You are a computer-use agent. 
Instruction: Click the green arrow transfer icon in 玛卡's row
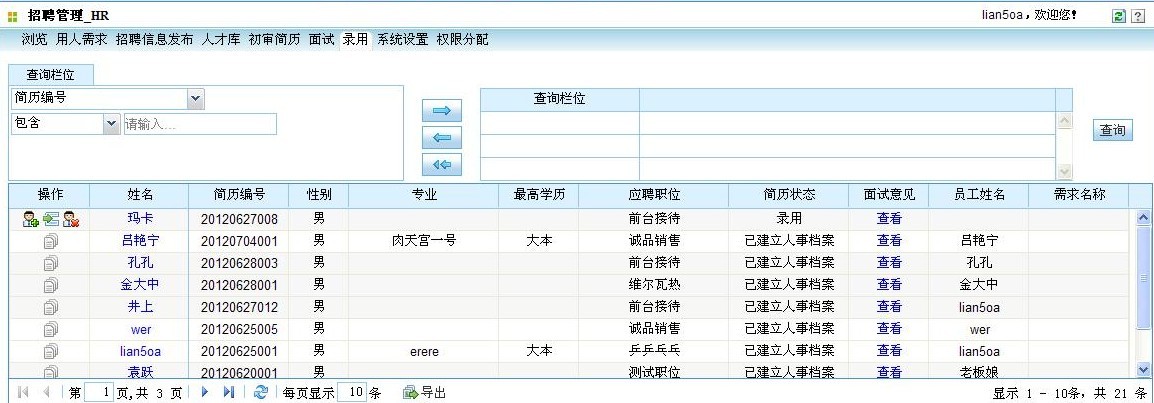pos(50,219)
